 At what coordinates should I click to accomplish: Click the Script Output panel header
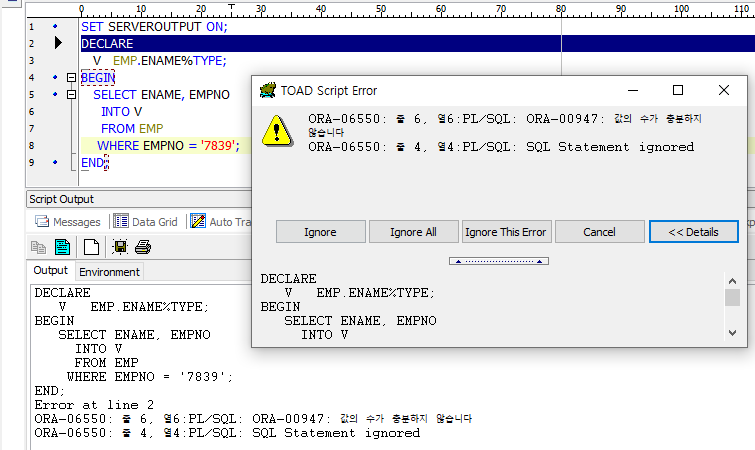pyautogui.click(x=139, y=199)
